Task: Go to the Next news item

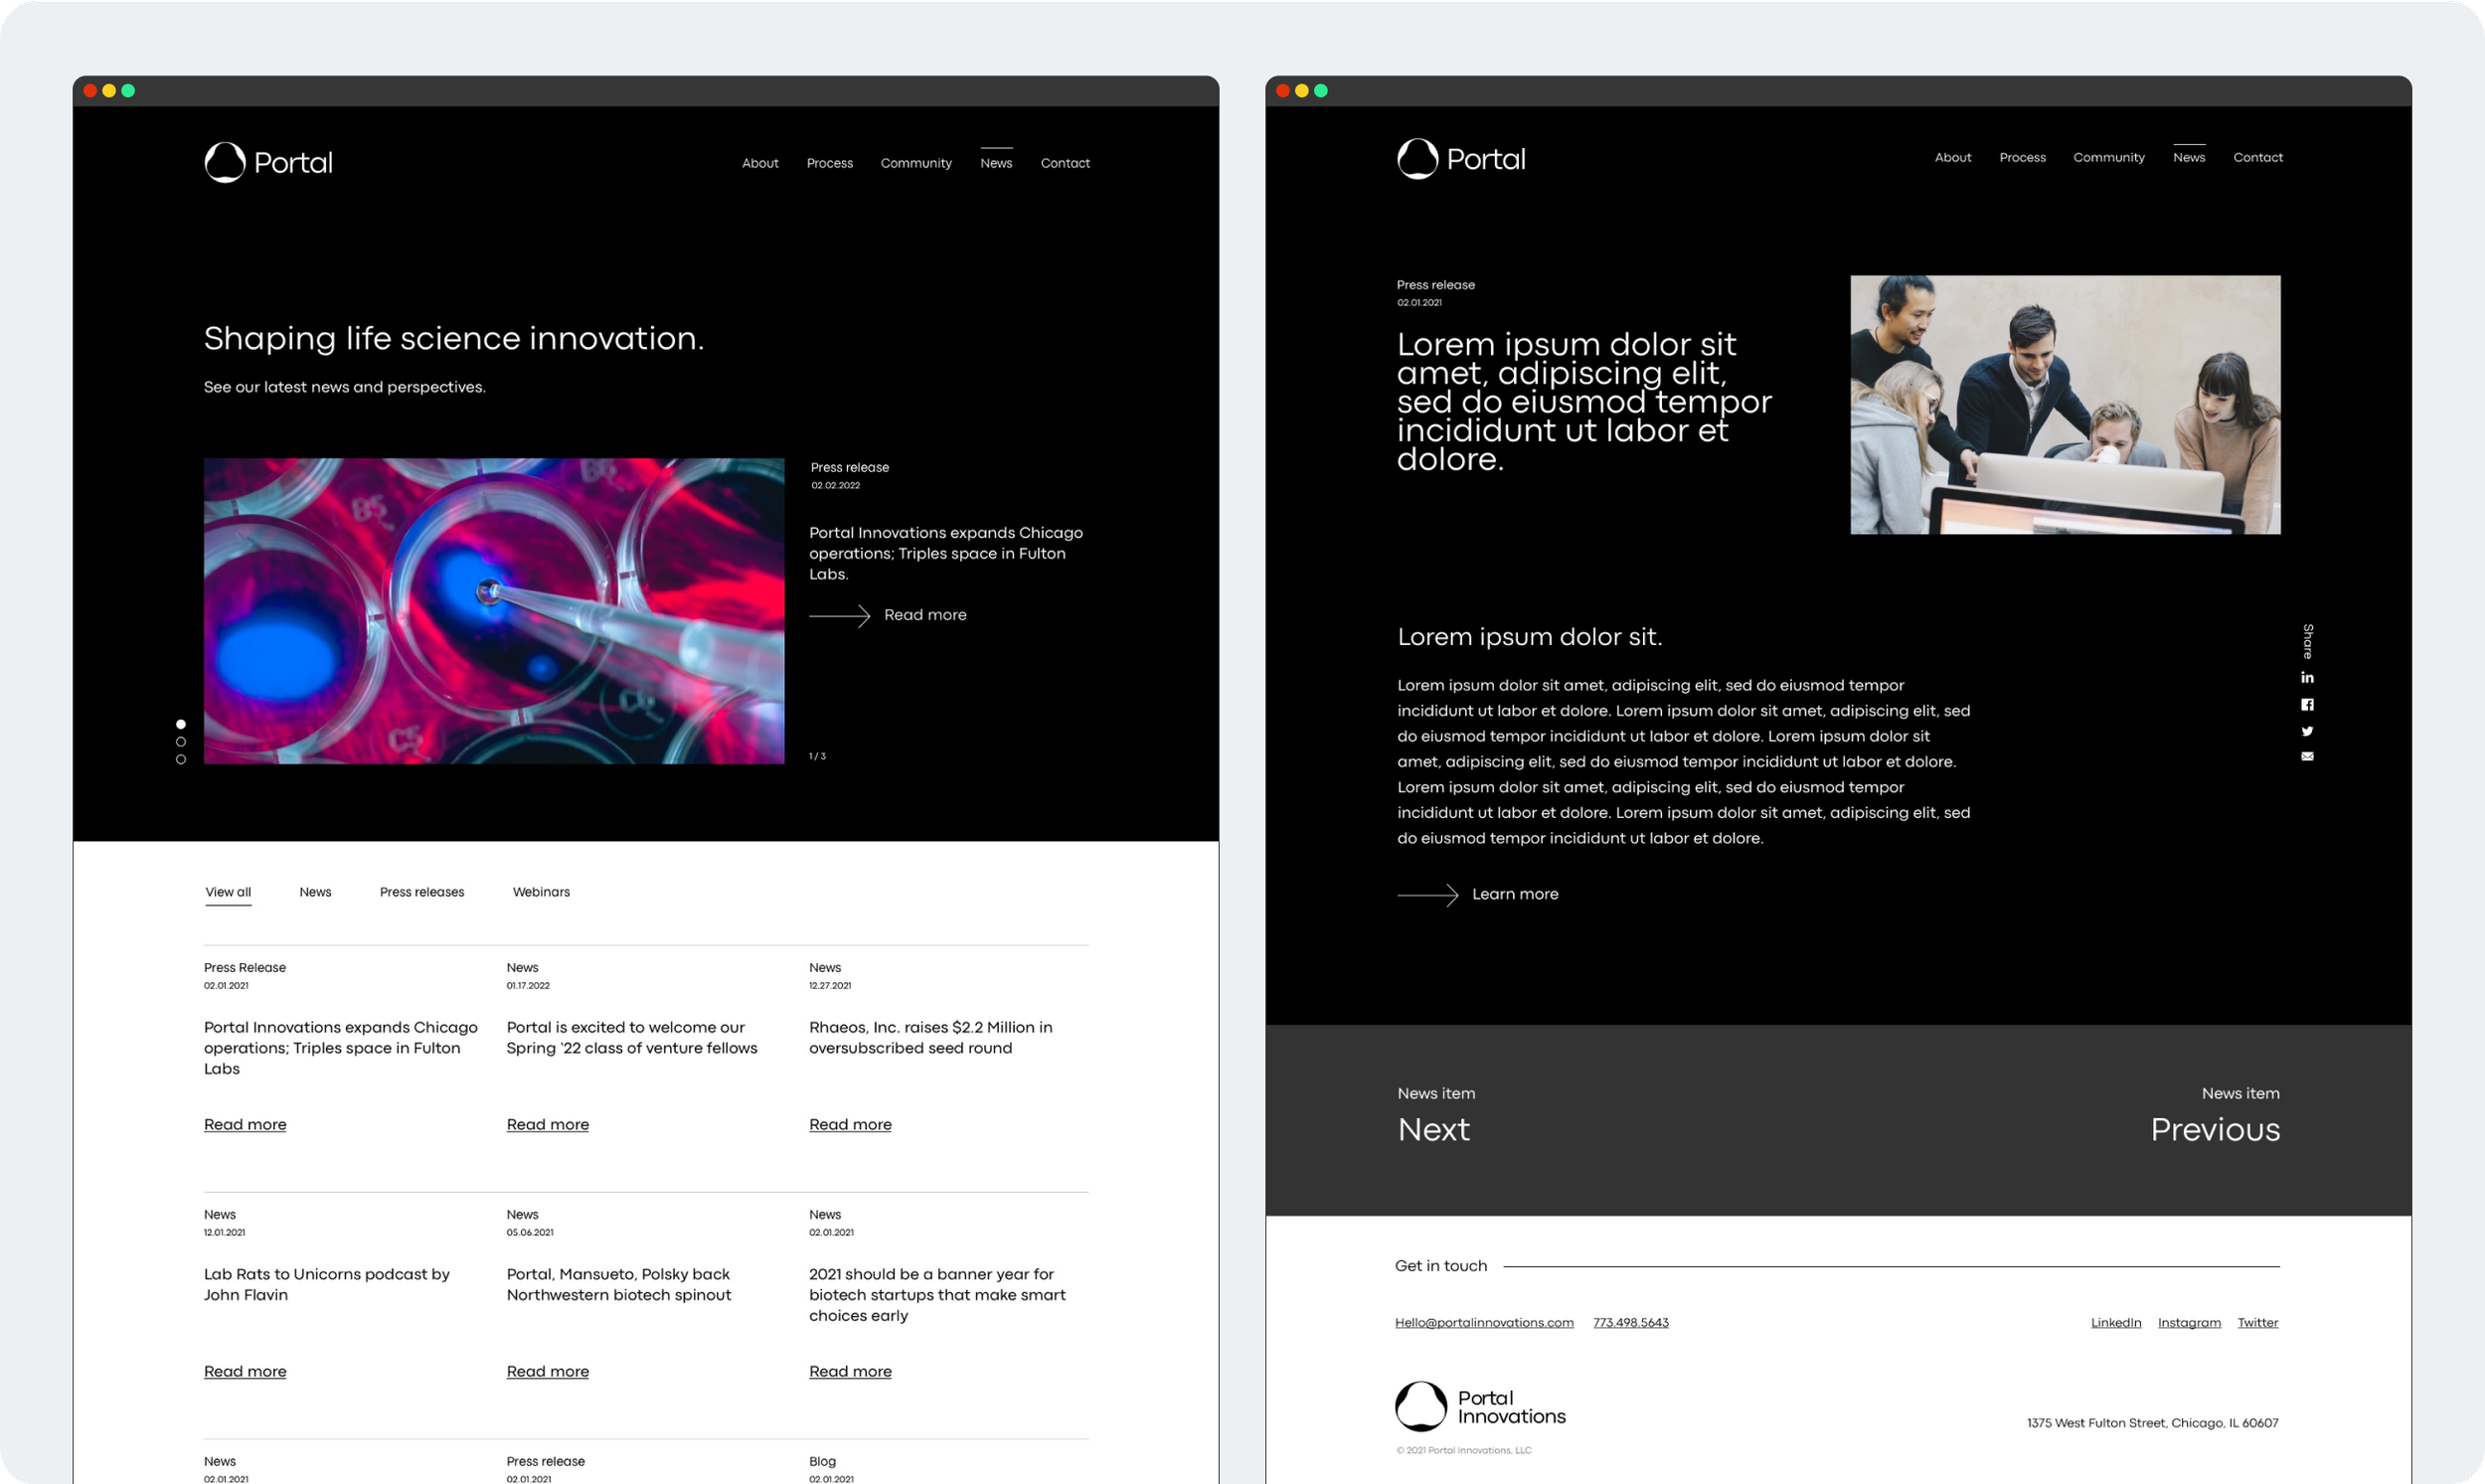Action: [x=1433, y=1129]
